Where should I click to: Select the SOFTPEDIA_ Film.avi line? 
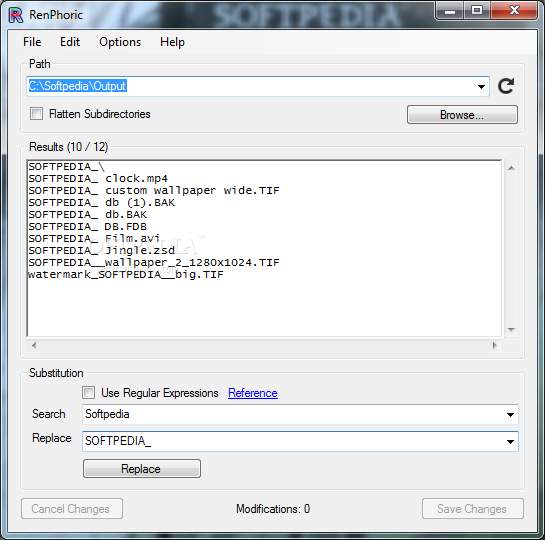[94, 239]
